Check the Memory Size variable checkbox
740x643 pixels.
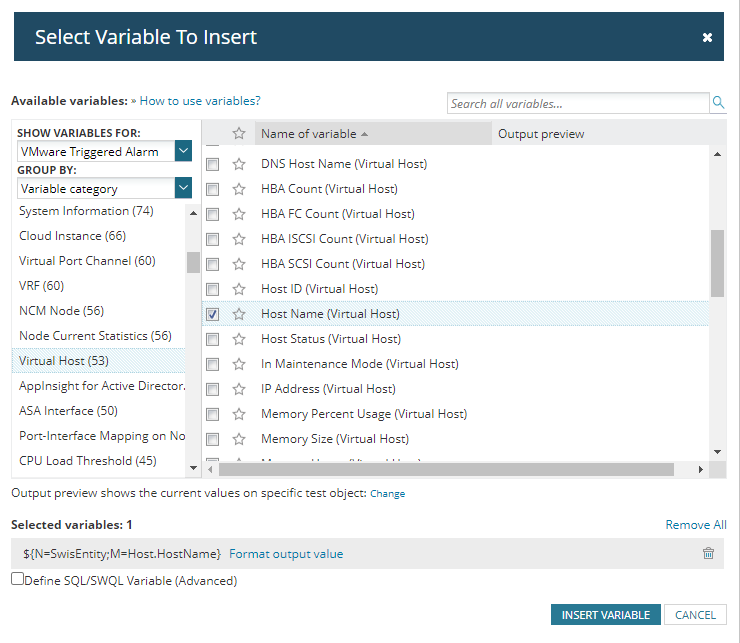click(x=213, y=439)
